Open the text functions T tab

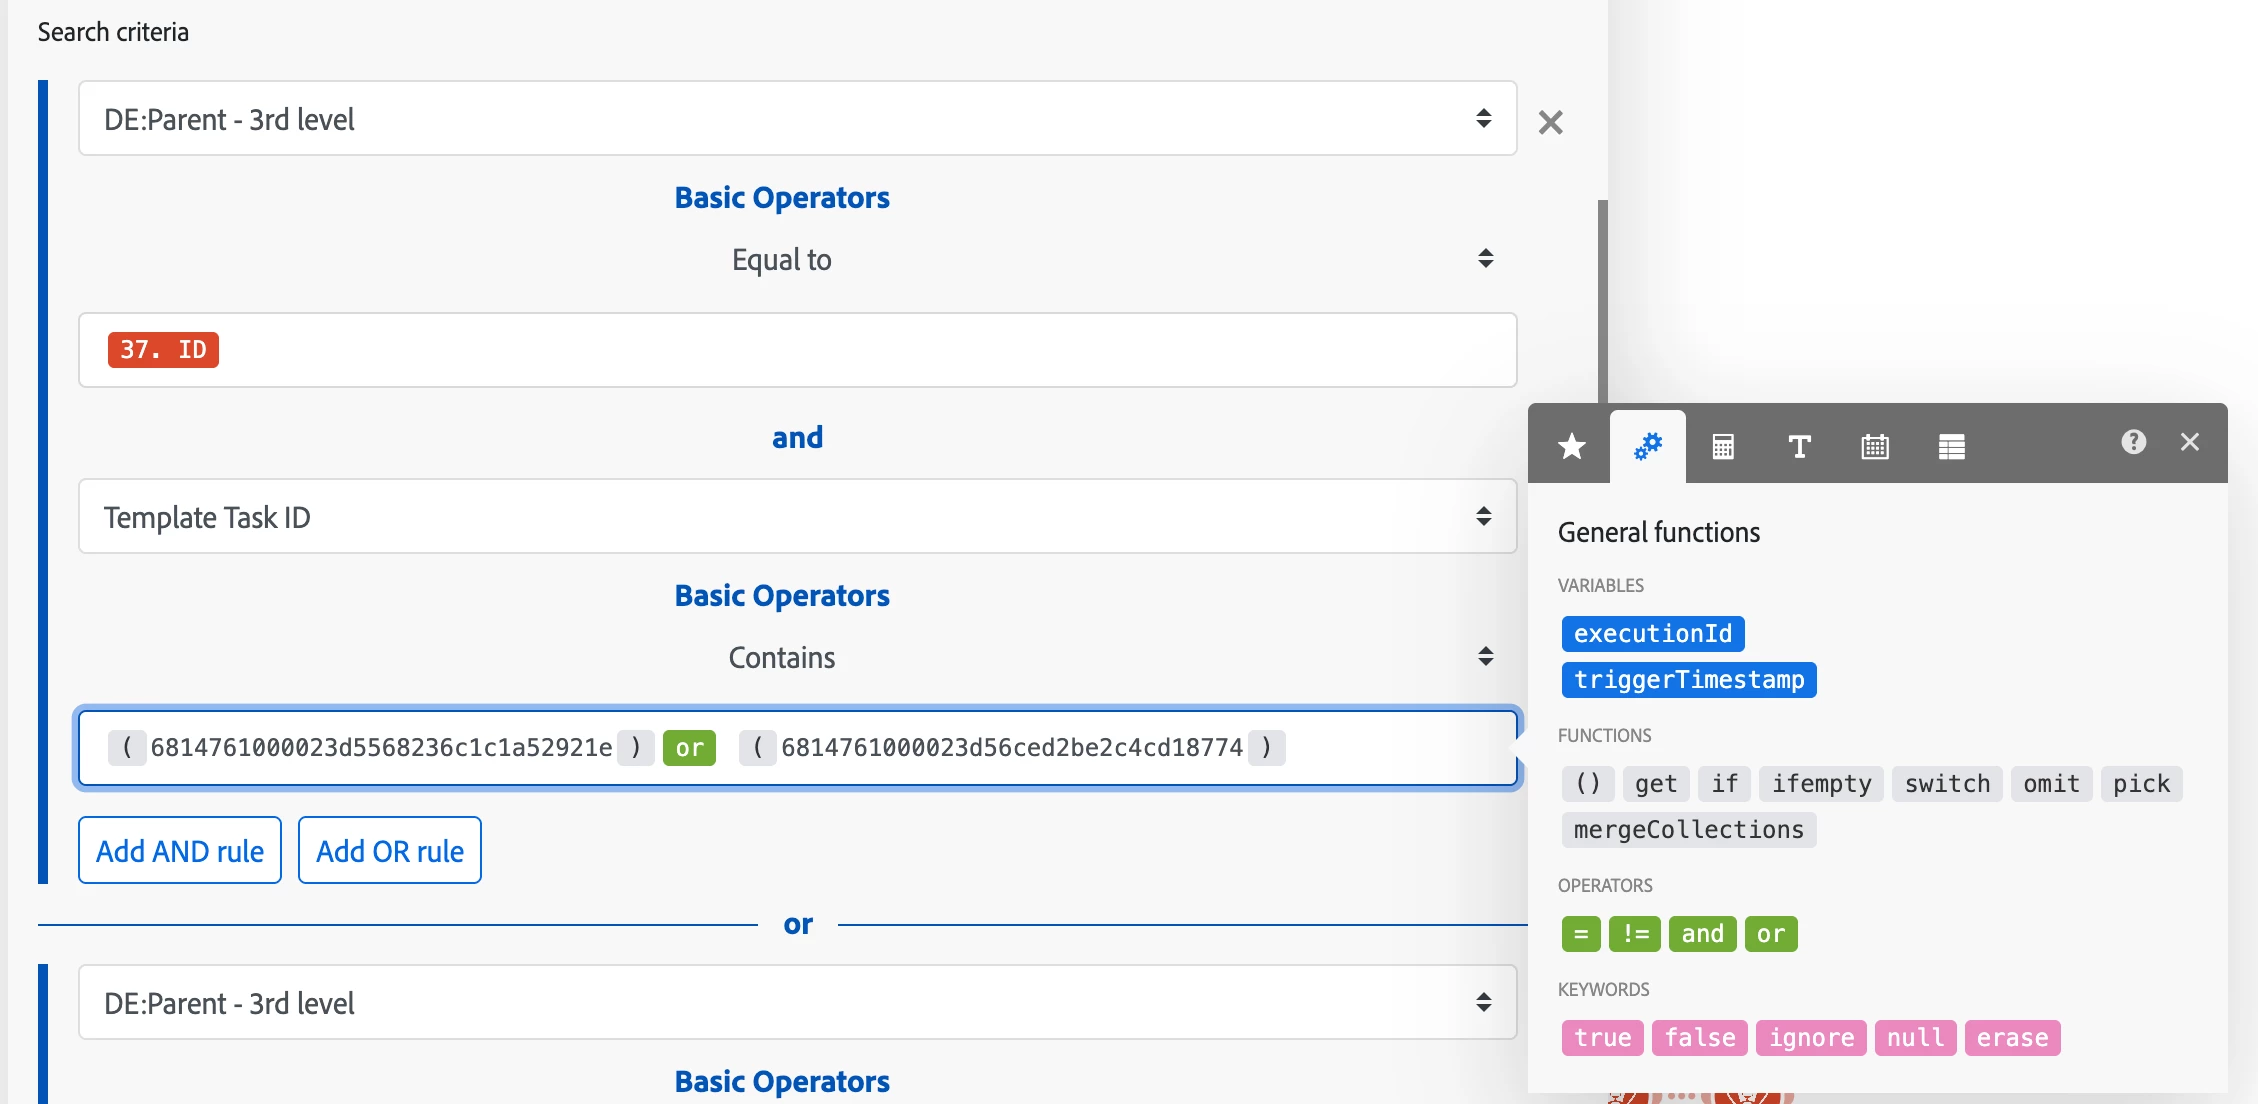tap(1798, 446)
